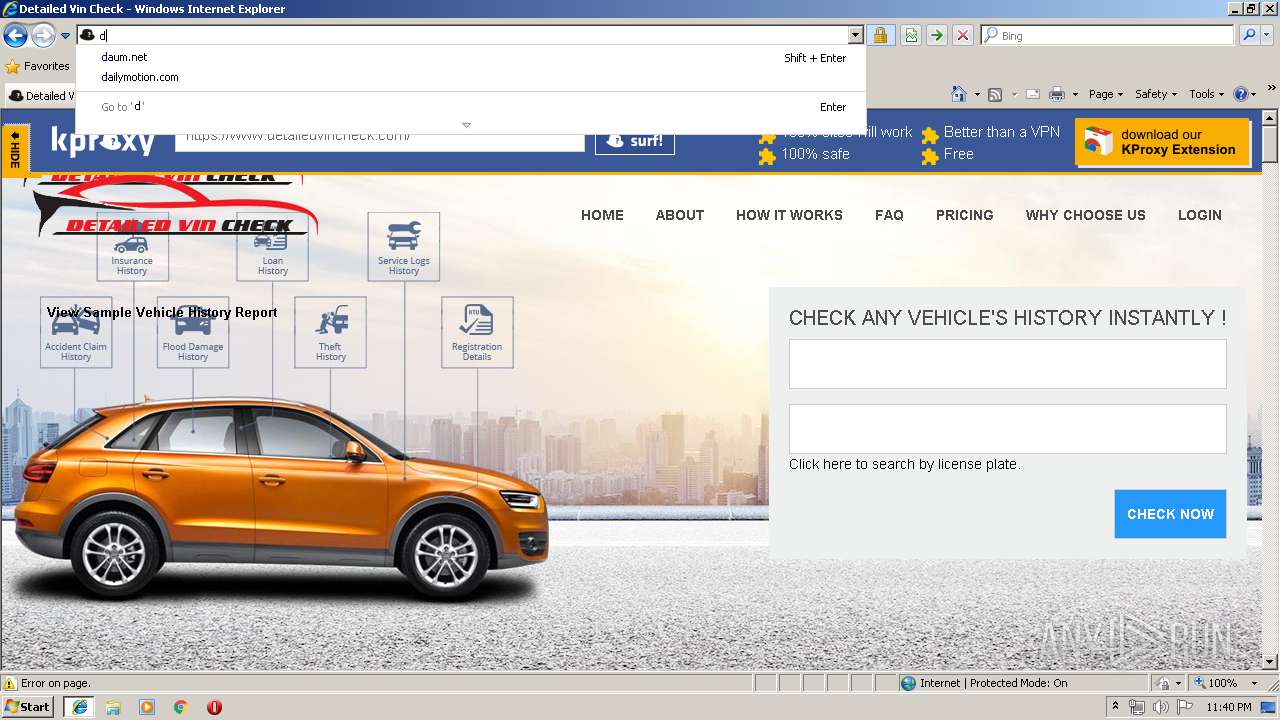
Task: Open the PRICING nav link
Action: point(965,215)
